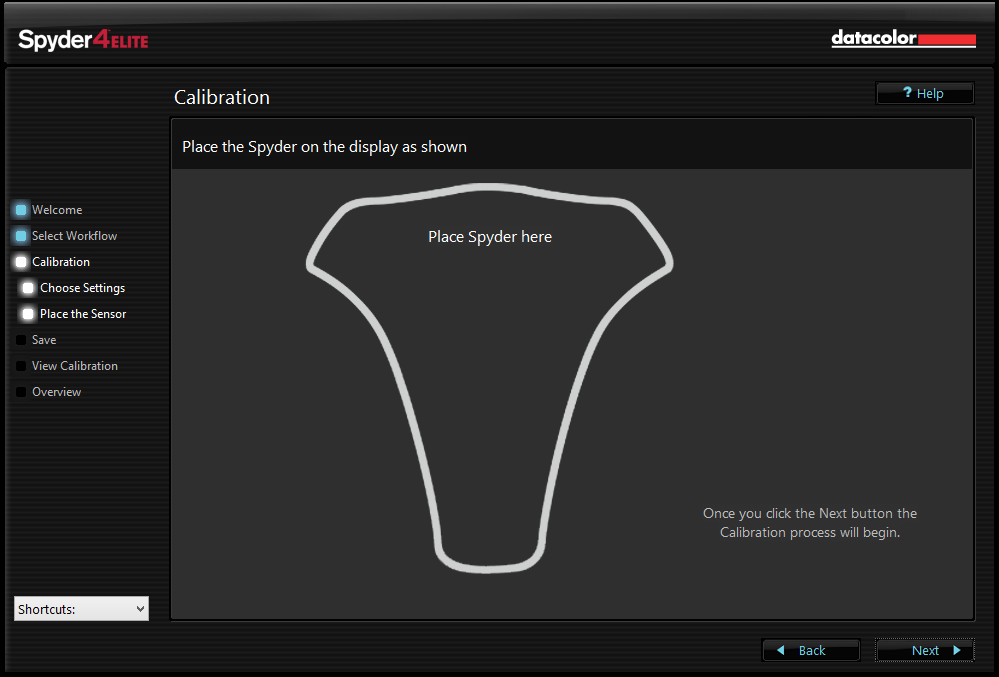Open Help from the top right
The height and width of the screenshot is (677, 999).
point(924,92)
